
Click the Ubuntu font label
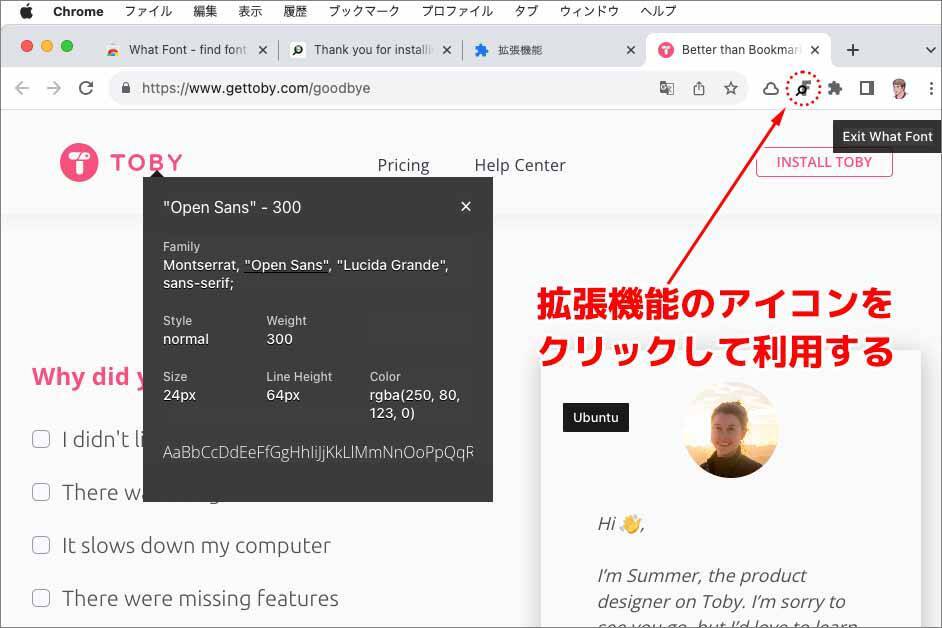coord(595,417)
